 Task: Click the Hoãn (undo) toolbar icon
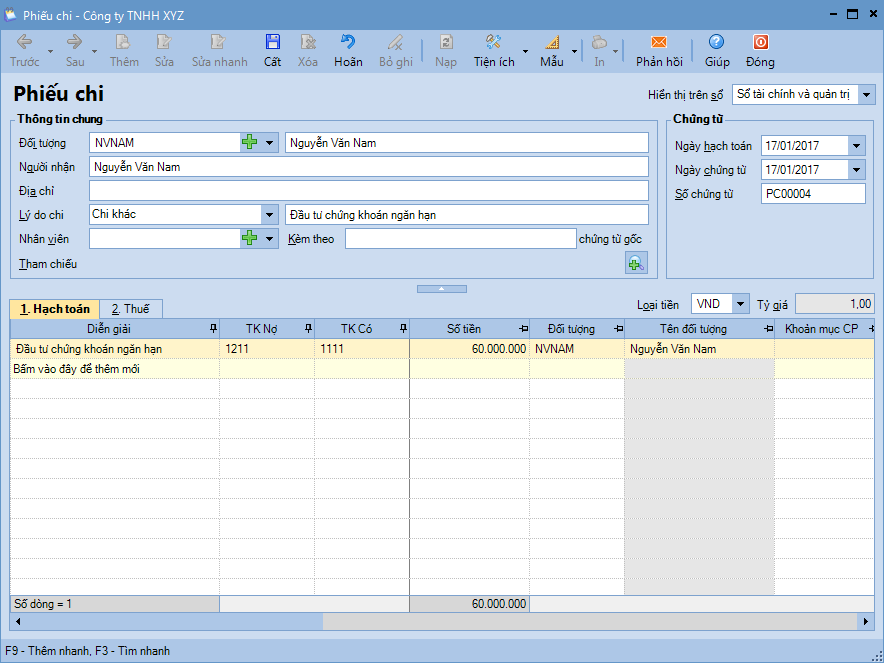(348, 43)
